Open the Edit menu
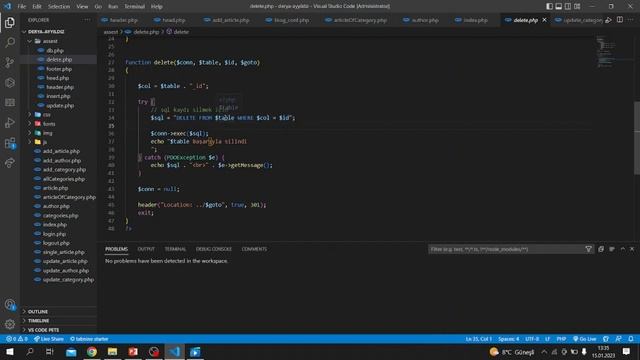 coord(37,6)
